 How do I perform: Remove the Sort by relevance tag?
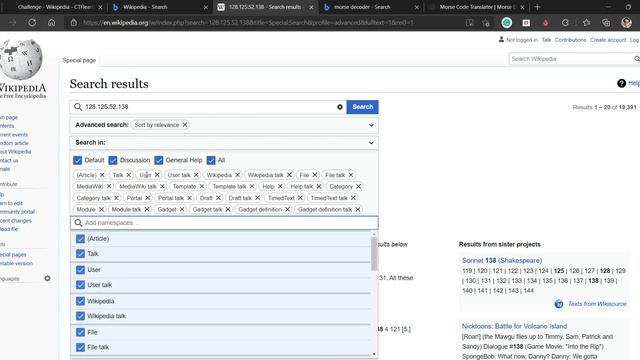click(x=185, y=125)
